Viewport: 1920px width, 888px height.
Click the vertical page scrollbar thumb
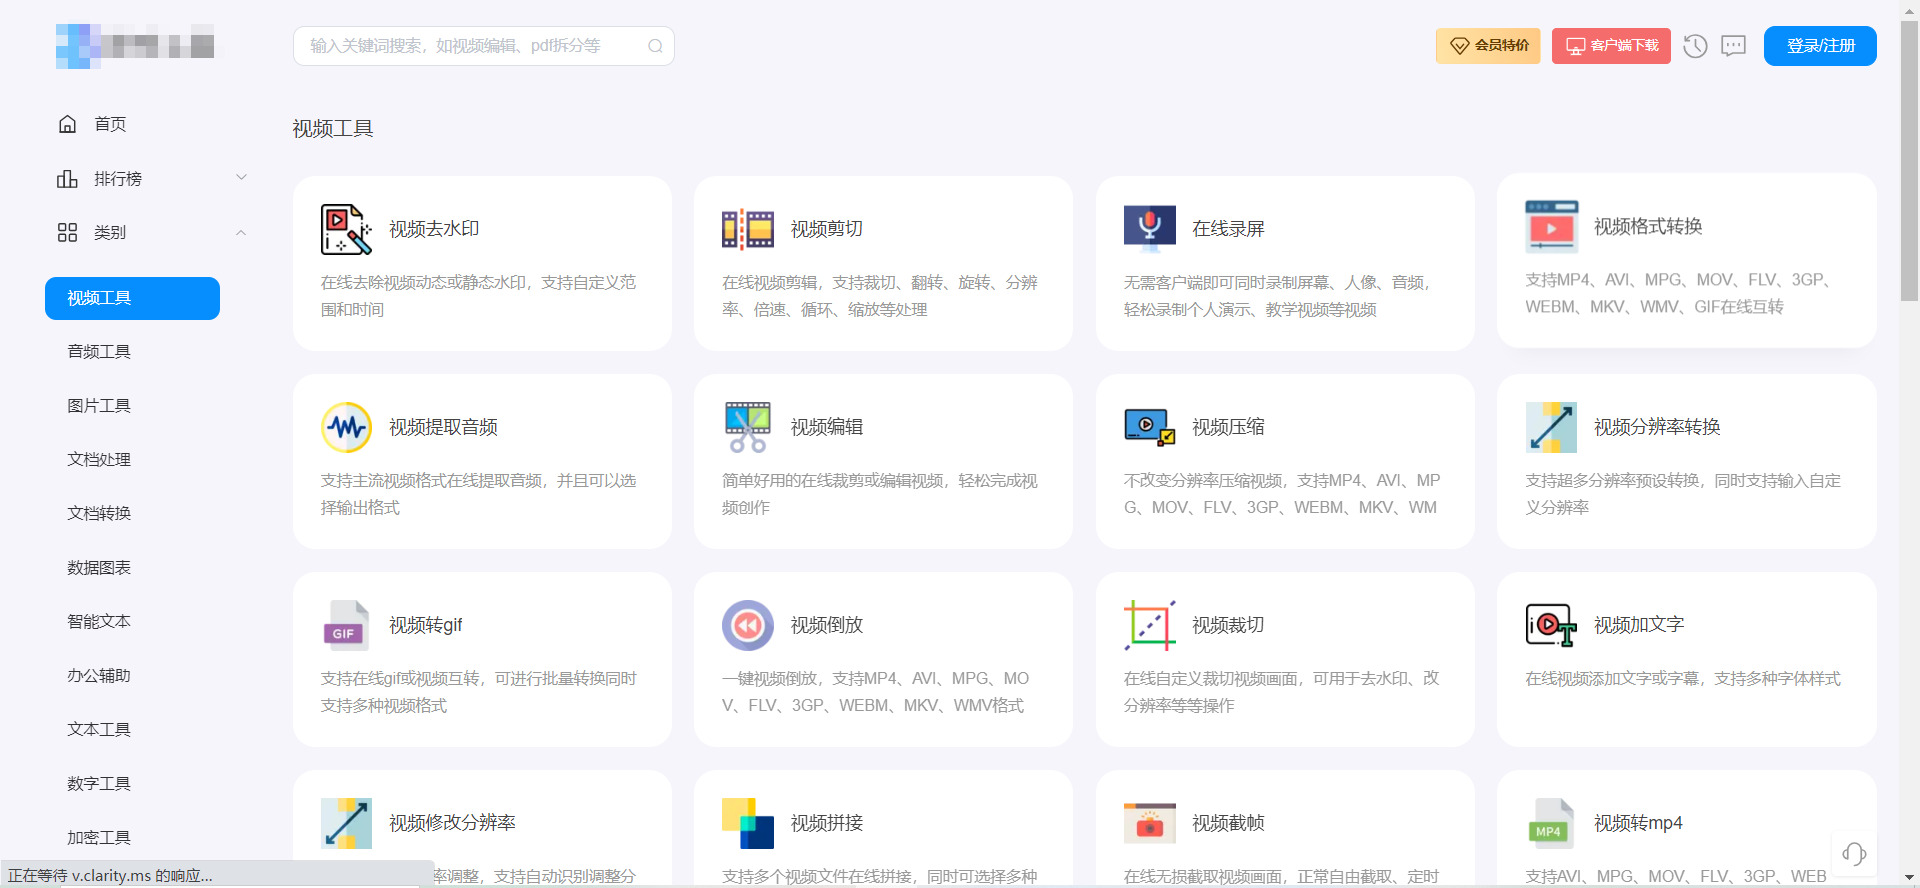pos(1909,160)
